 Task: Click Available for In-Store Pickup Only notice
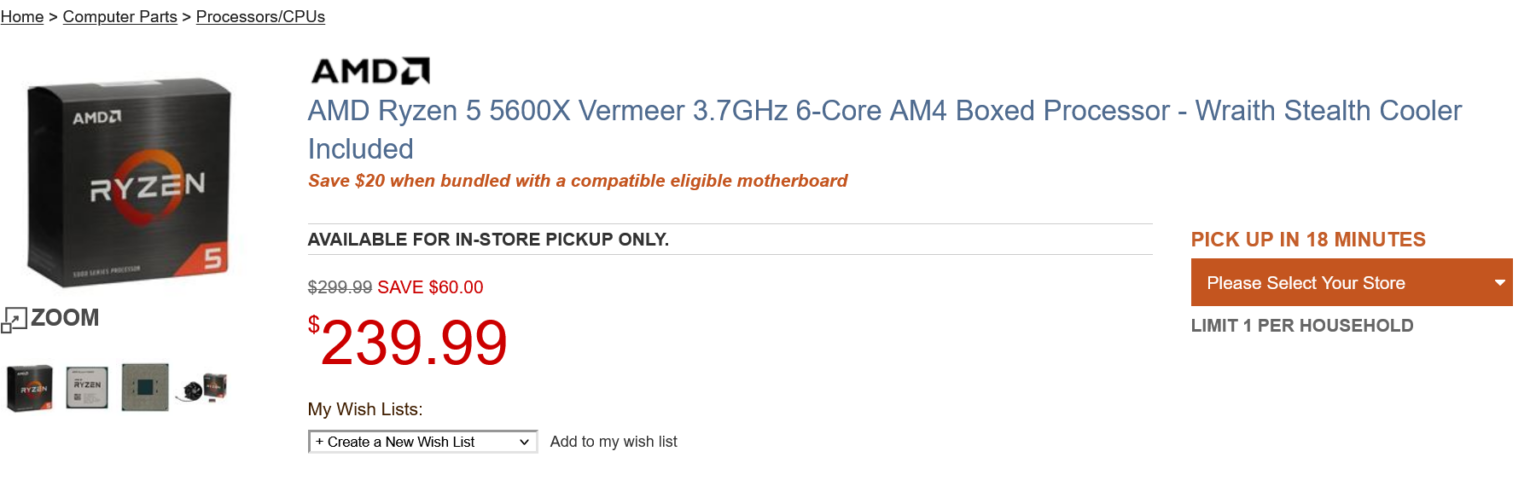[488, 239]
